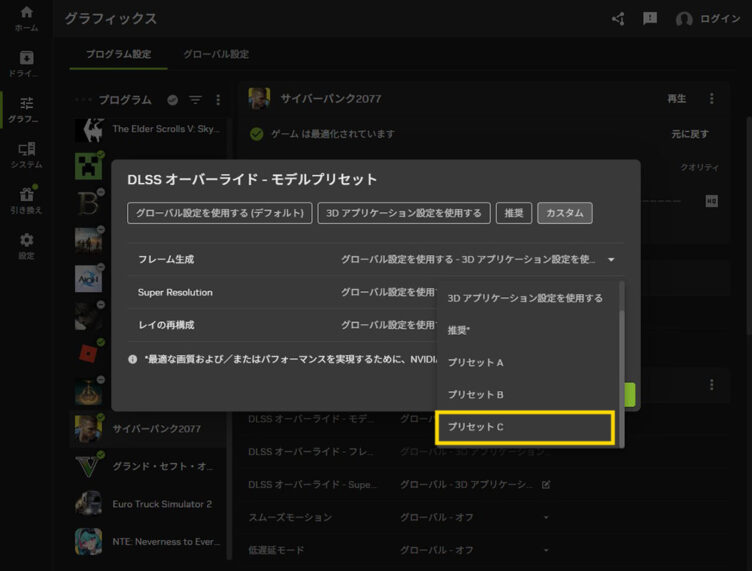Choose the カスタム preset button
The width and height of the screenshot is (752, 571).
[565, 213]
